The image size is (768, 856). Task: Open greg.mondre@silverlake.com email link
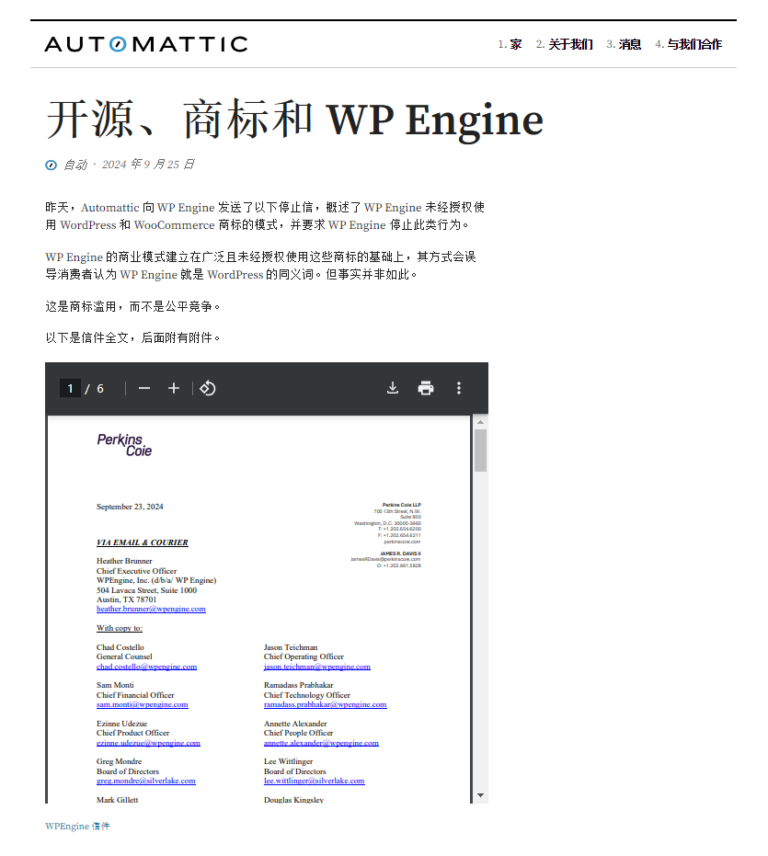point(146,781)
